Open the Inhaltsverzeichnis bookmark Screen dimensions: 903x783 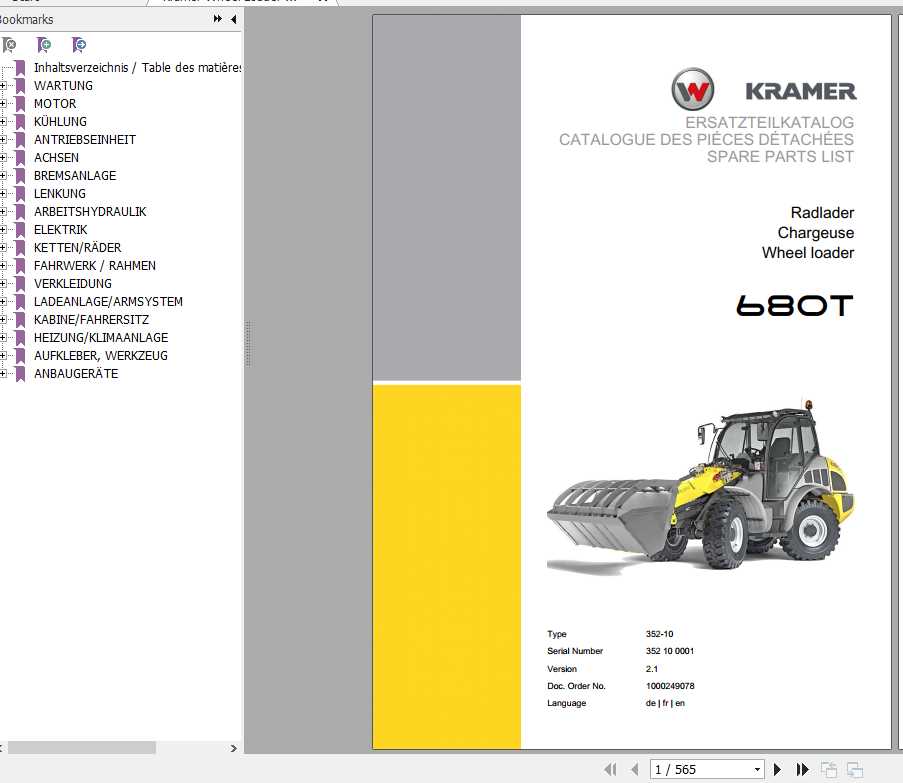(137, 67)
